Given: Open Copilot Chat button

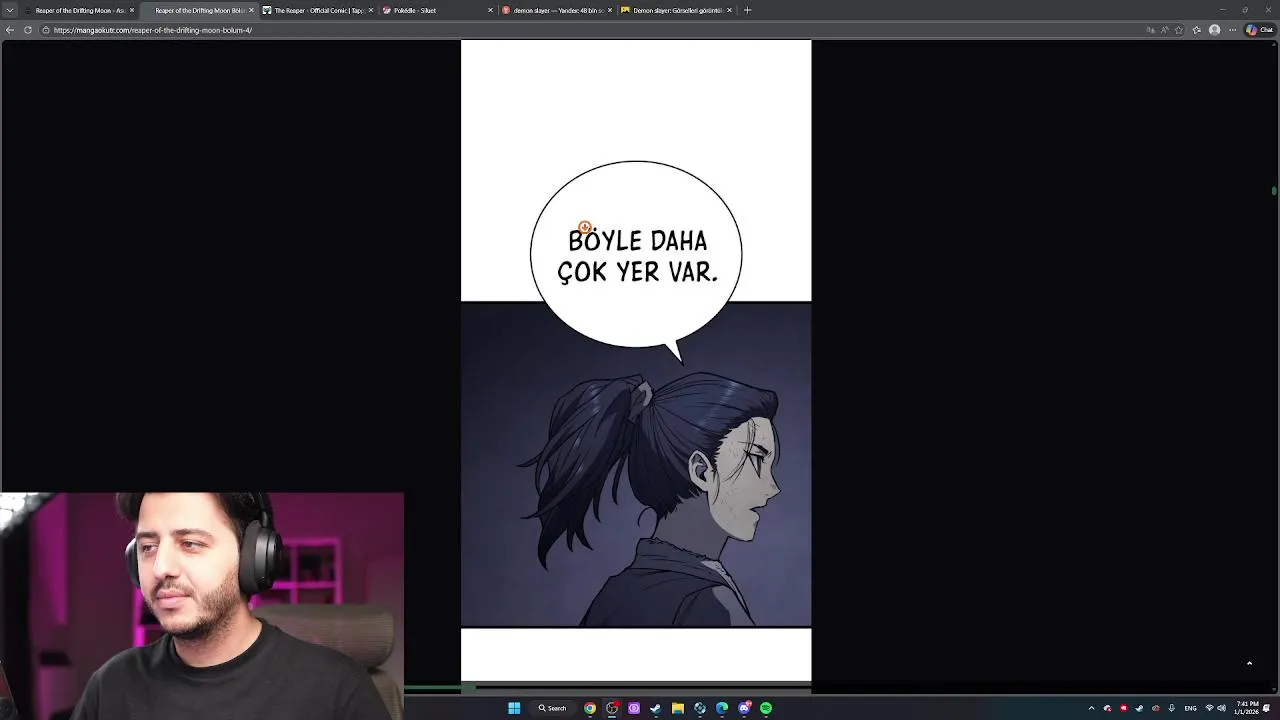Looking at the screenshot, I should (1259, 30).
